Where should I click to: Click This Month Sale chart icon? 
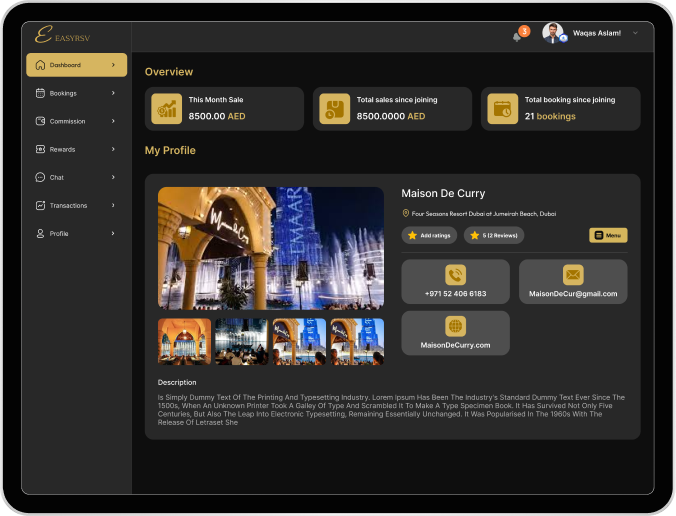click(x=166, y=109)
